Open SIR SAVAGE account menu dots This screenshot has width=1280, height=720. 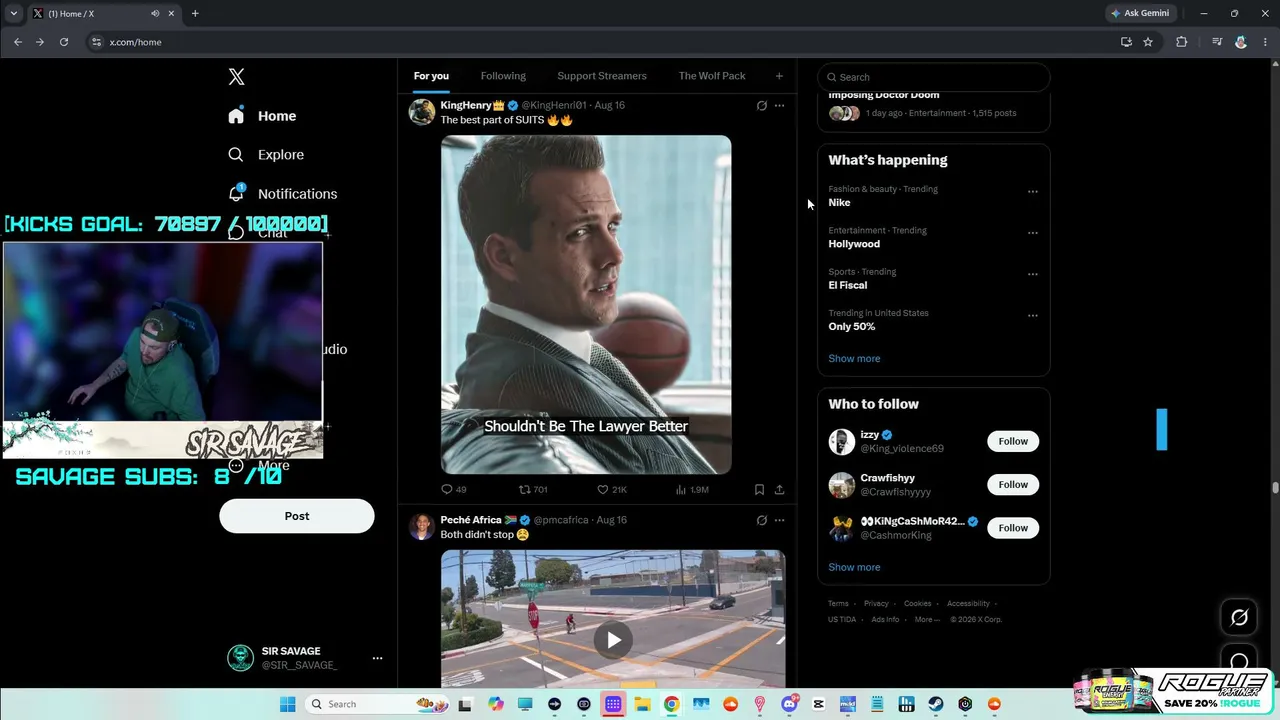[377, 658]
